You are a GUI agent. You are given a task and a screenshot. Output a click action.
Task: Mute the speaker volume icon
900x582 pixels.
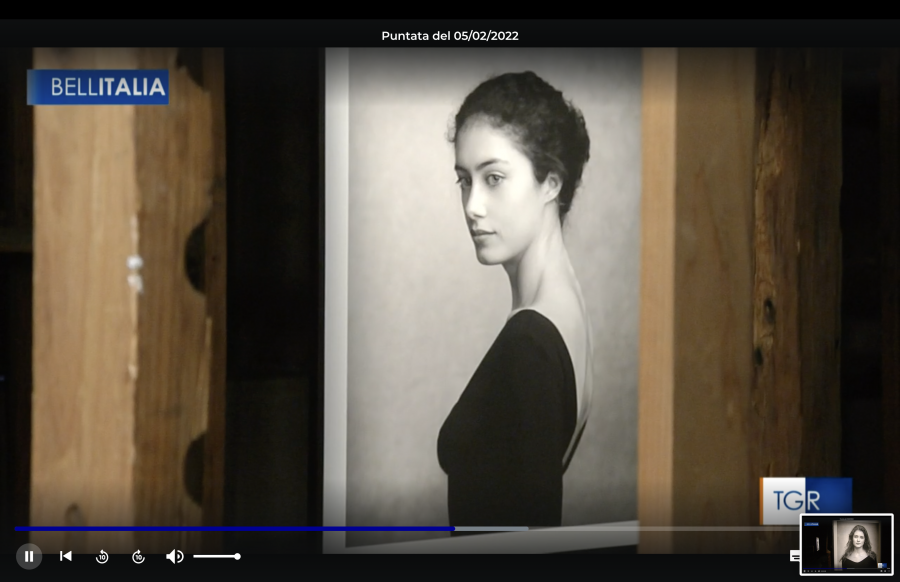pyautogui.click(x=174, y=556)
